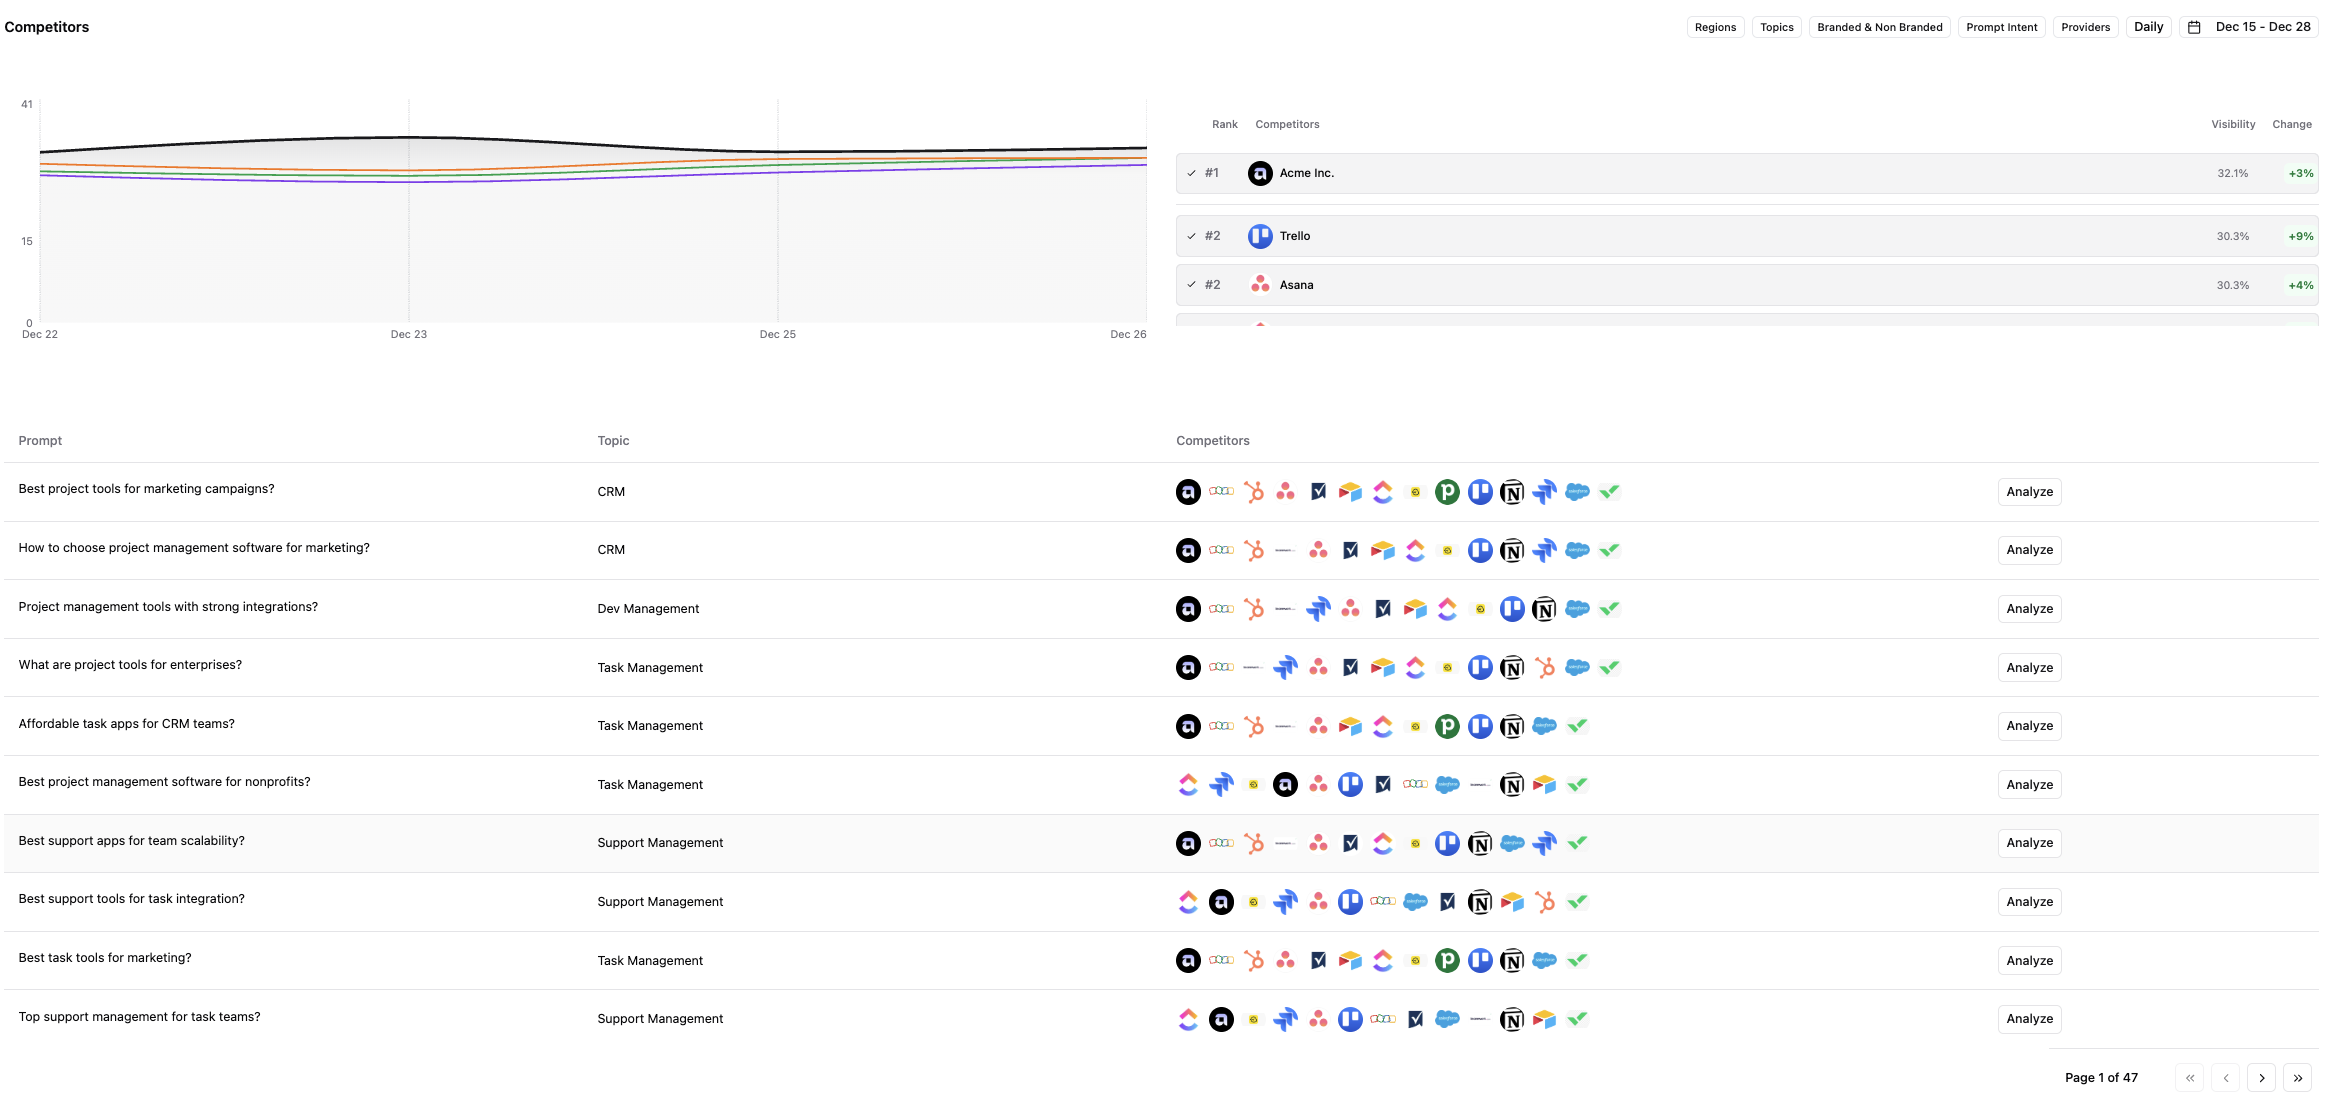Open the Topics filter menu
Screen dimensions: 2333x1110
[1776, 27]
